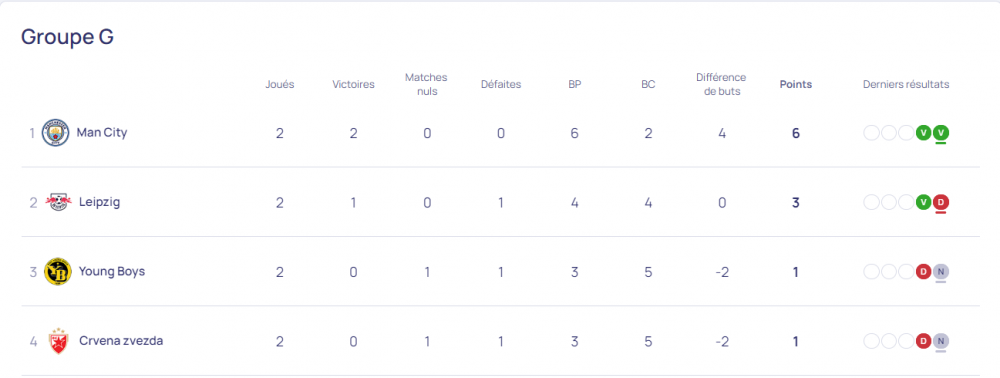This screenshot has width=1000, height=378.
Task: Click Leipzig's green V victory badge
Action: point(923,203)
